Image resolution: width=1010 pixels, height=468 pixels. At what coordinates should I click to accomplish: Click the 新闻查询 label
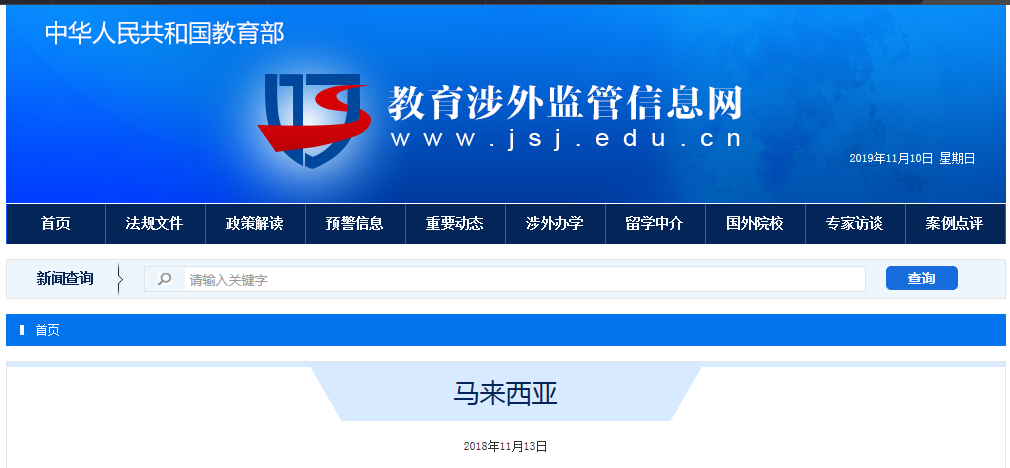pos(65,279)
